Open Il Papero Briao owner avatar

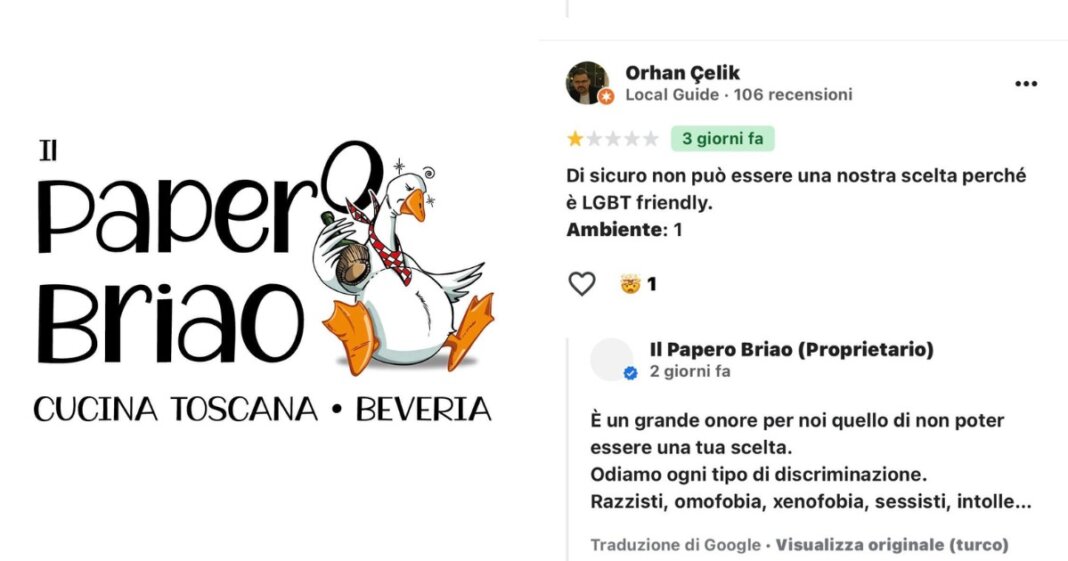(x=611, y=359)
